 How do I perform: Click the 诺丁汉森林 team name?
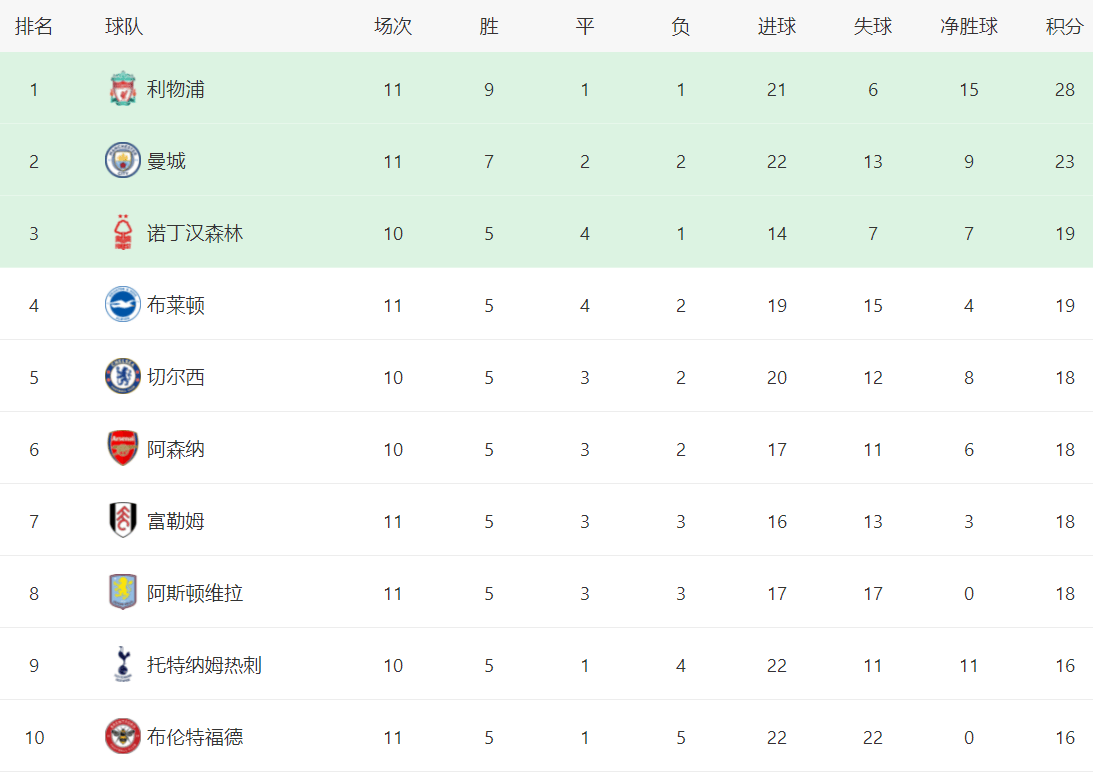tap(195, 233)
